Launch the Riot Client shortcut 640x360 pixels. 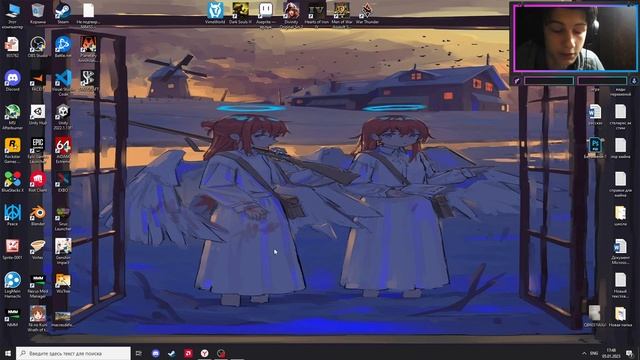pyautogui.click(x=38, y=182)
